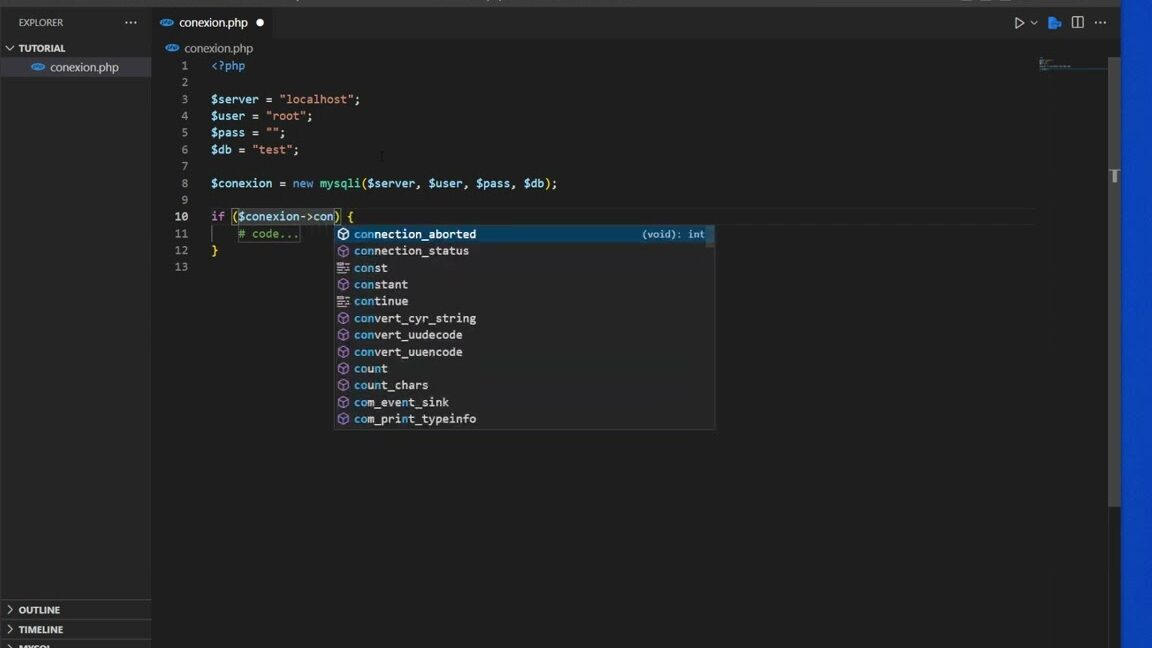Image resolution: width=1152 pixels, height=648 pixels.
Task: Open the Explorer Views ellipsis icon
Action: pyautogui.click(x=130, y=22)
